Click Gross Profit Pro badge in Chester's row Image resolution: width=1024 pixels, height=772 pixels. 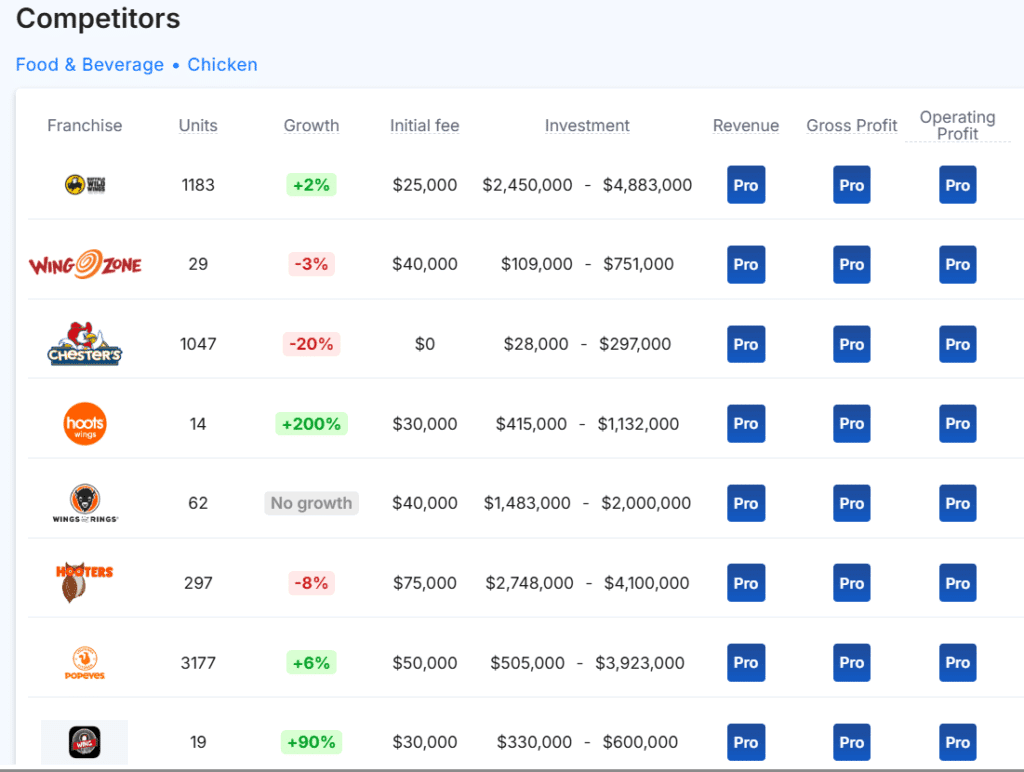[x=852, y=344]
